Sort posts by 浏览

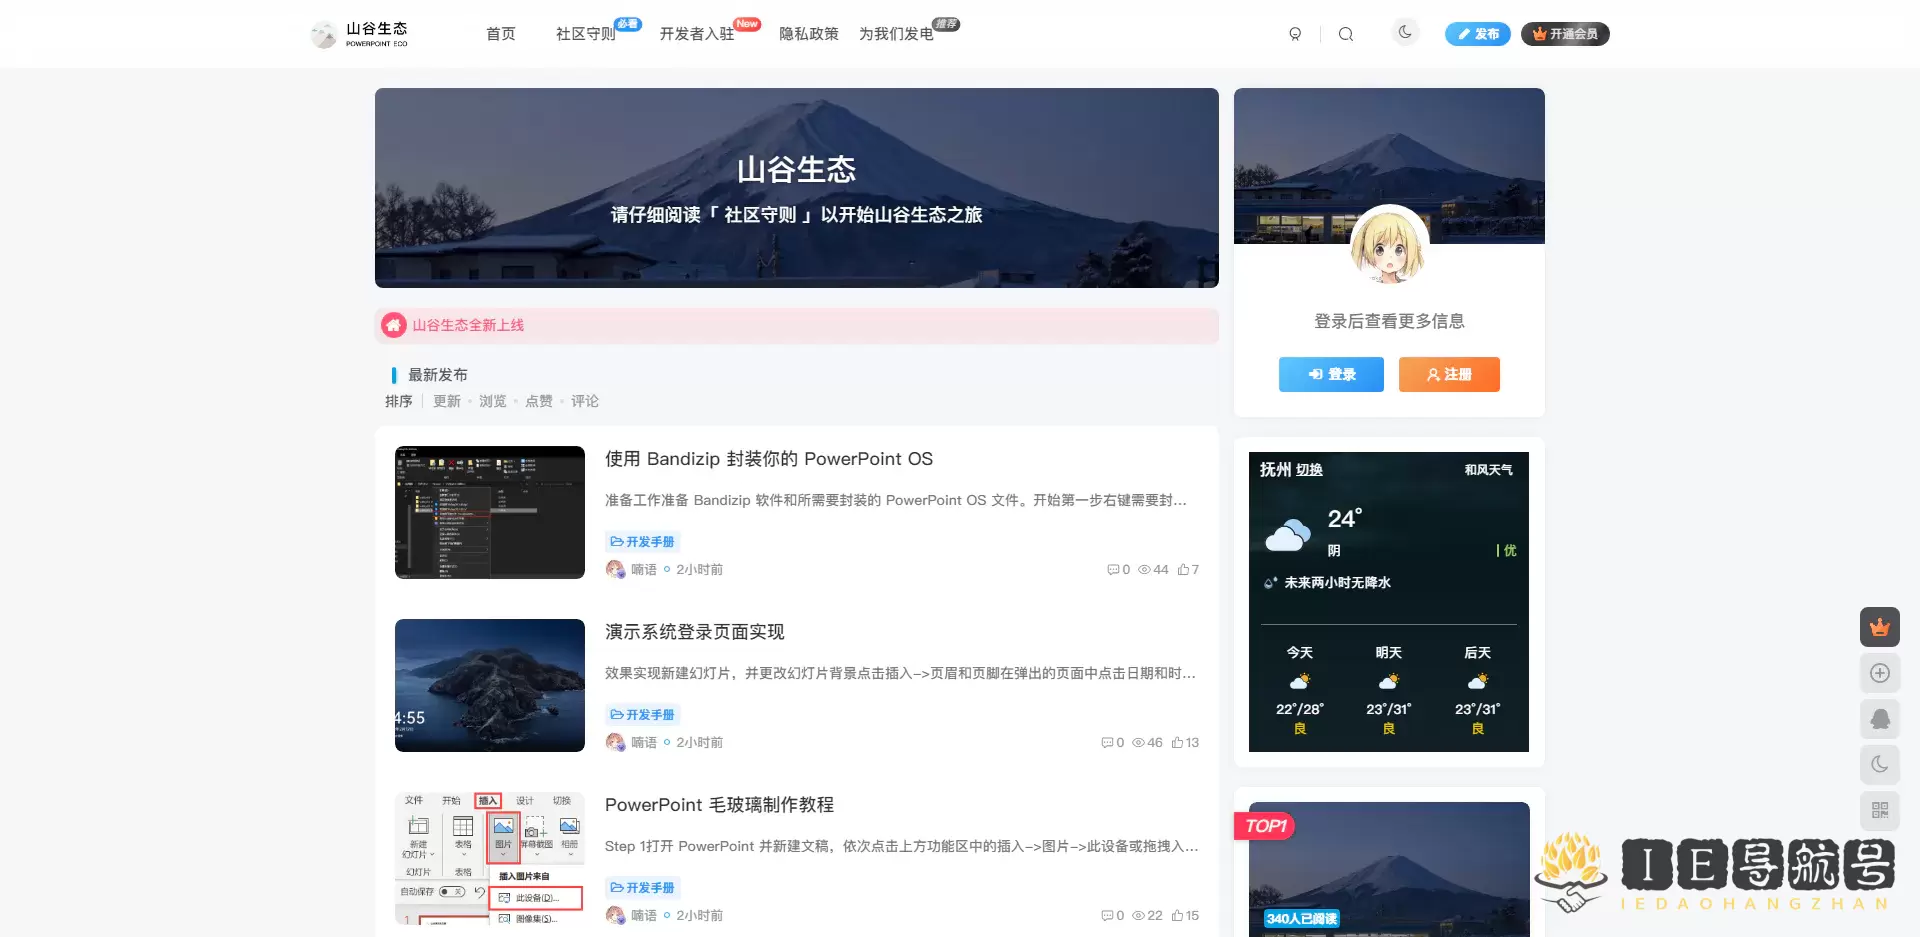(x=492, y=401)
